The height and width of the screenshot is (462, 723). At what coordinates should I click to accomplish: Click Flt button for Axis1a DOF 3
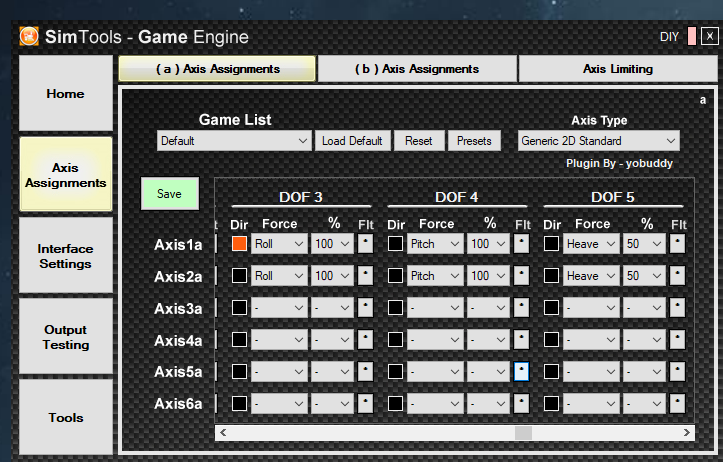pyautogui.click(x=365, y=243)
